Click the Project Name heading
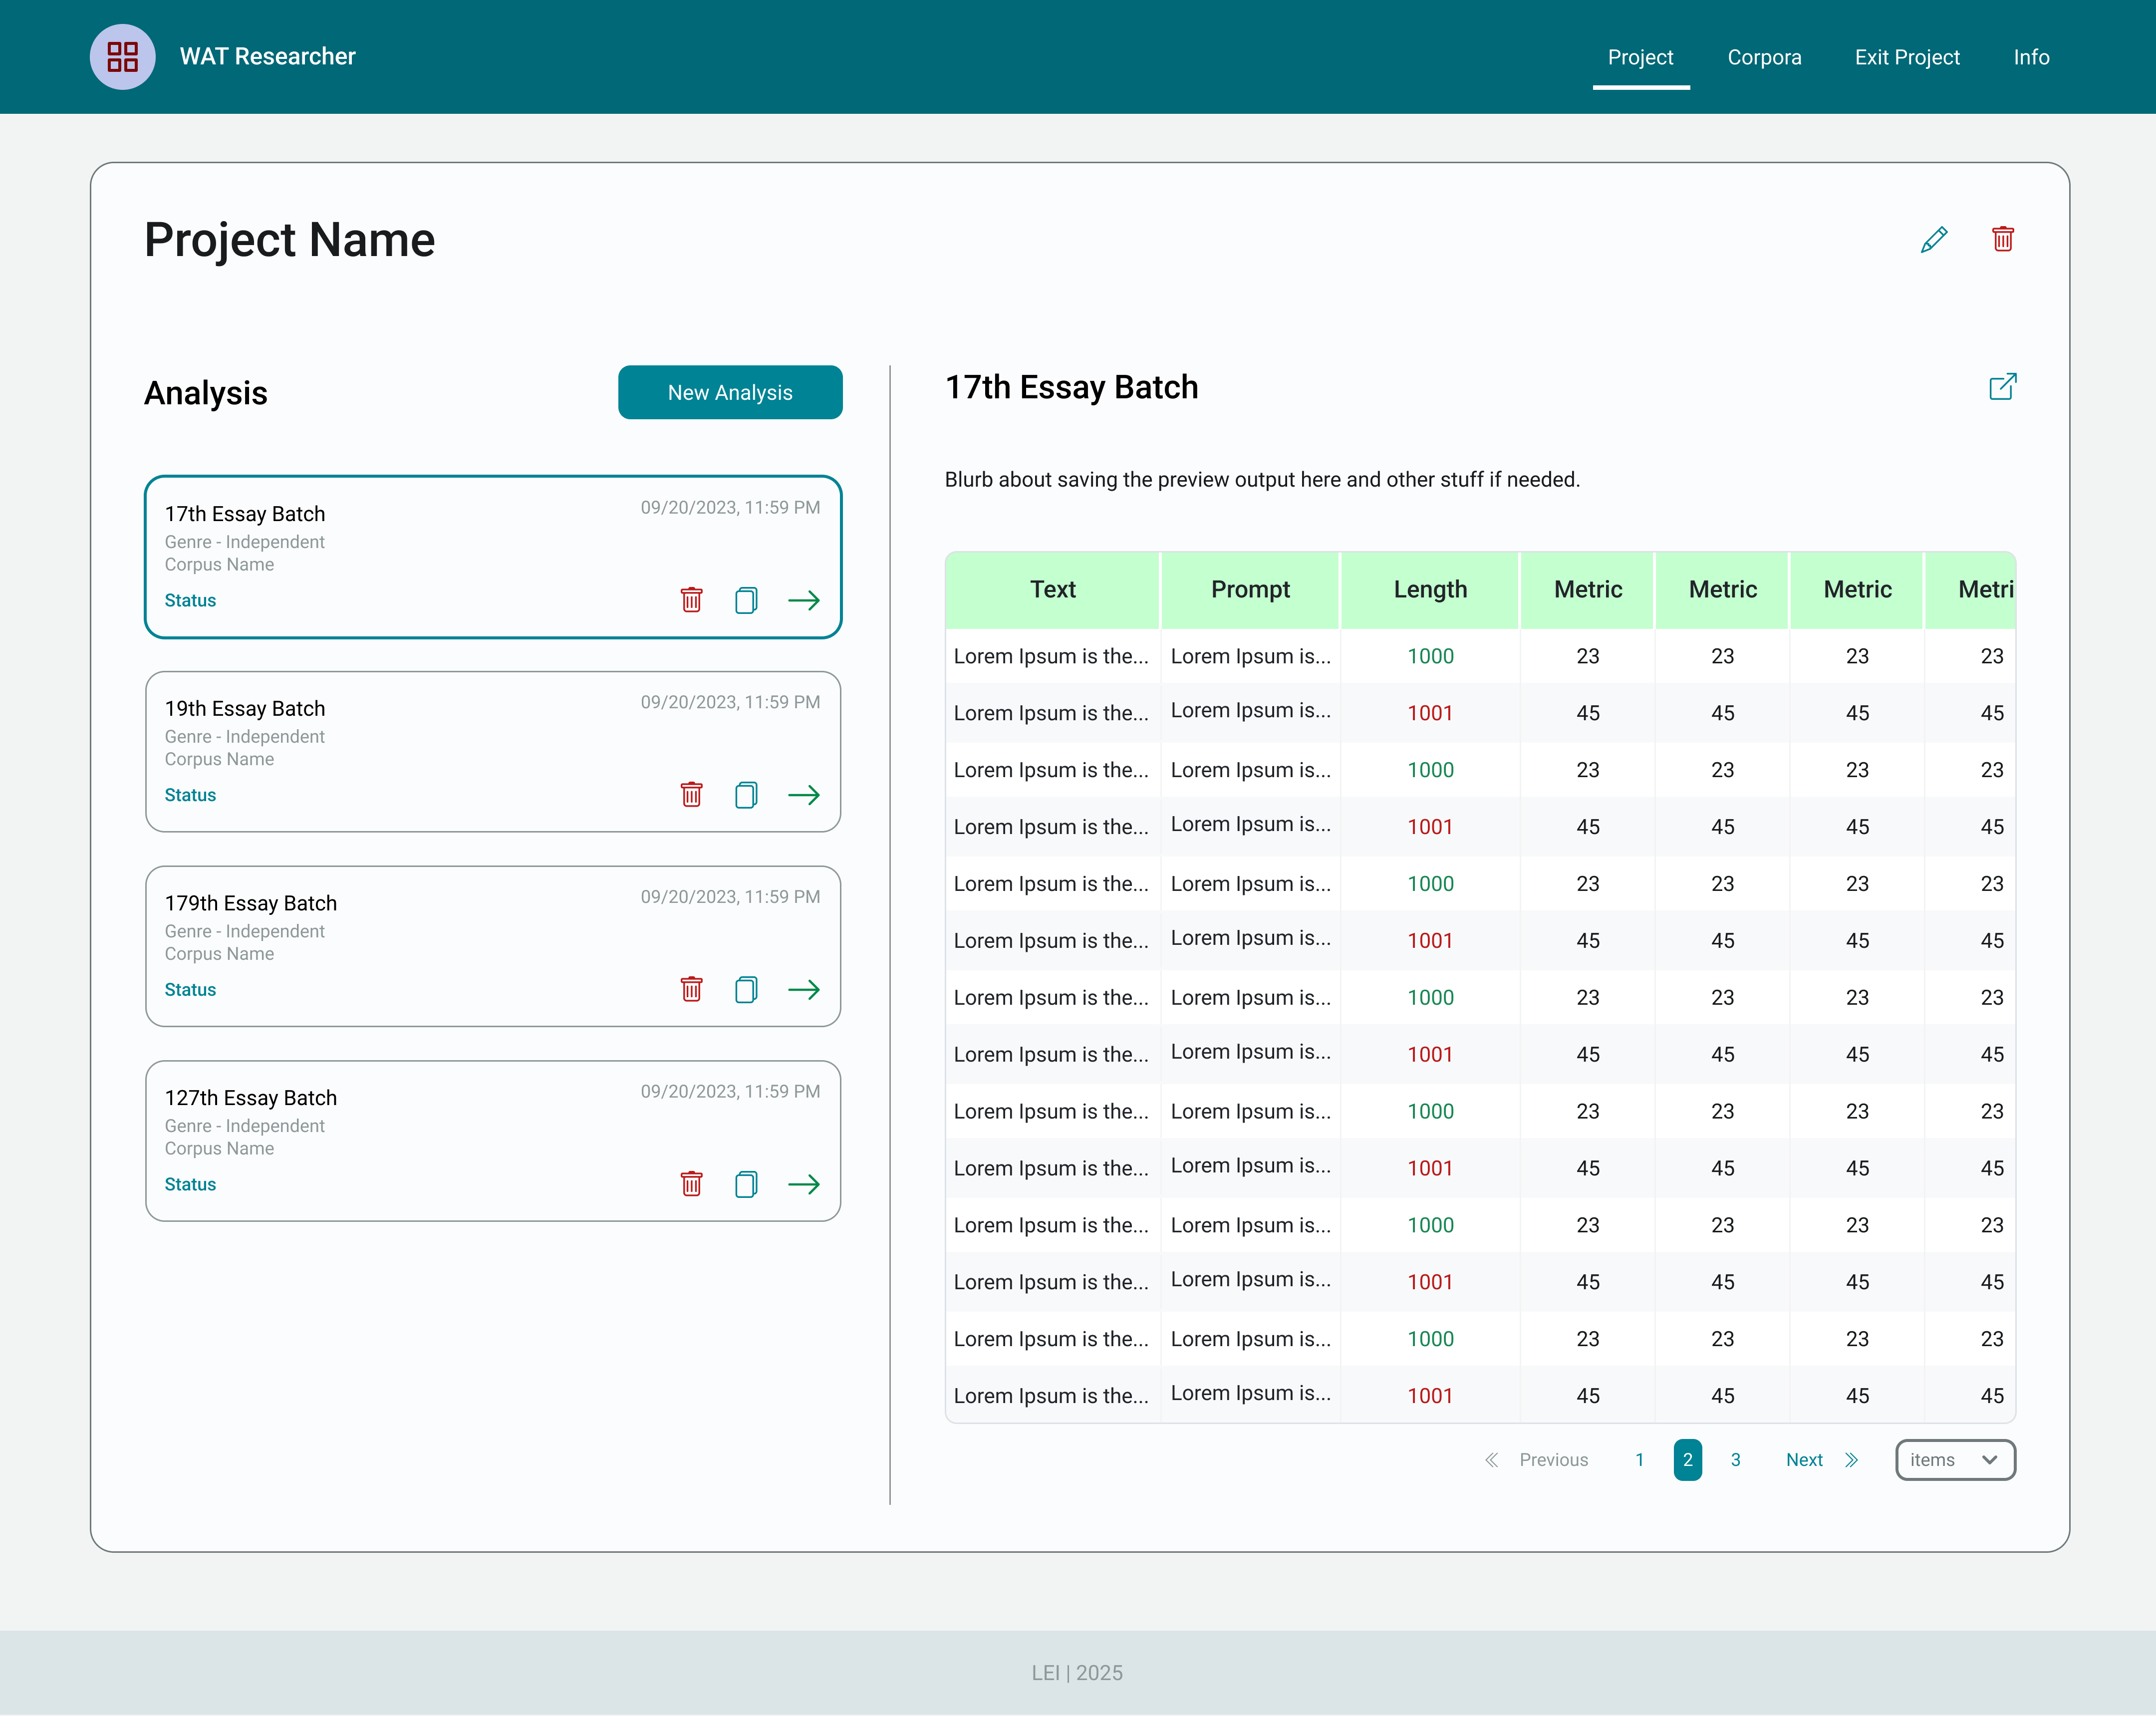The width and height of the screenshot is (2156, 1716). click(290, 240)
